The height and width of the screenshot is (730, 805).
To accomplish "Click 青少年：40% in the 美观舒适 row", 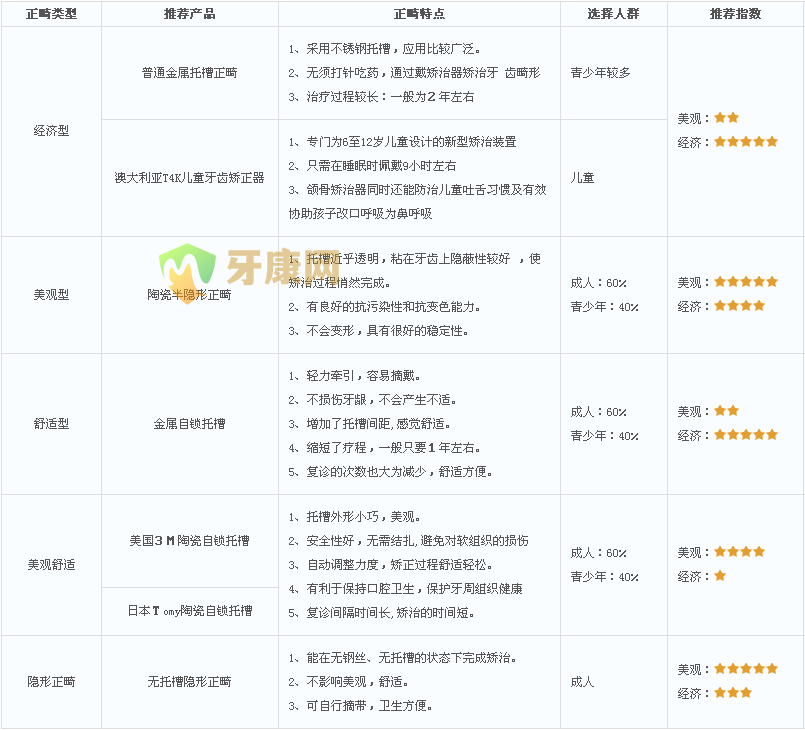I will pyautogui.click(x=604, y=577).
